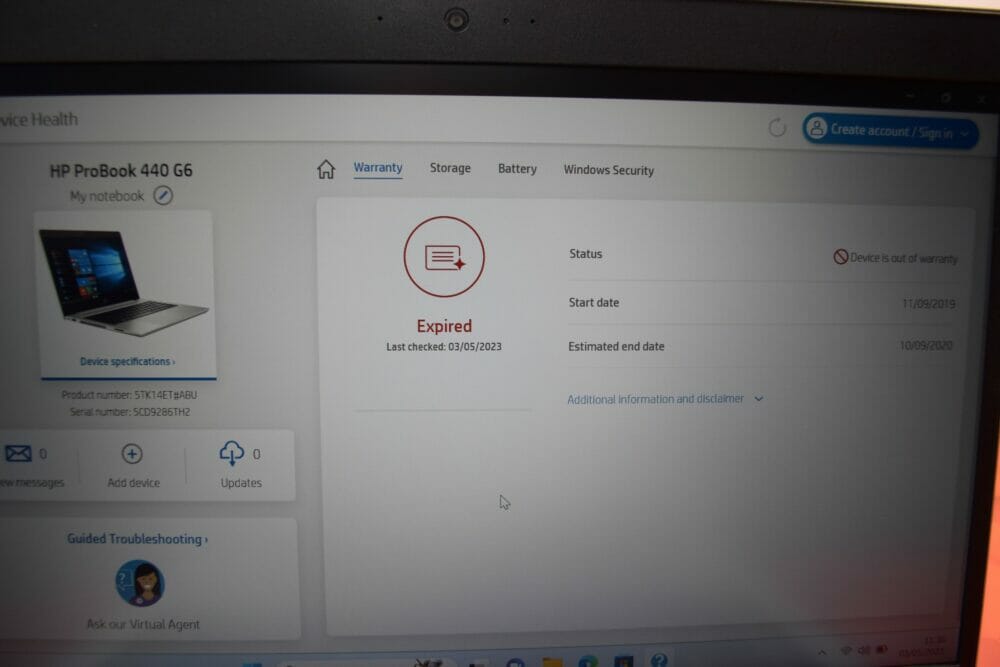Click the question mark icon in the taskbar
This screenshot has height=667, width=1000.
659,659
